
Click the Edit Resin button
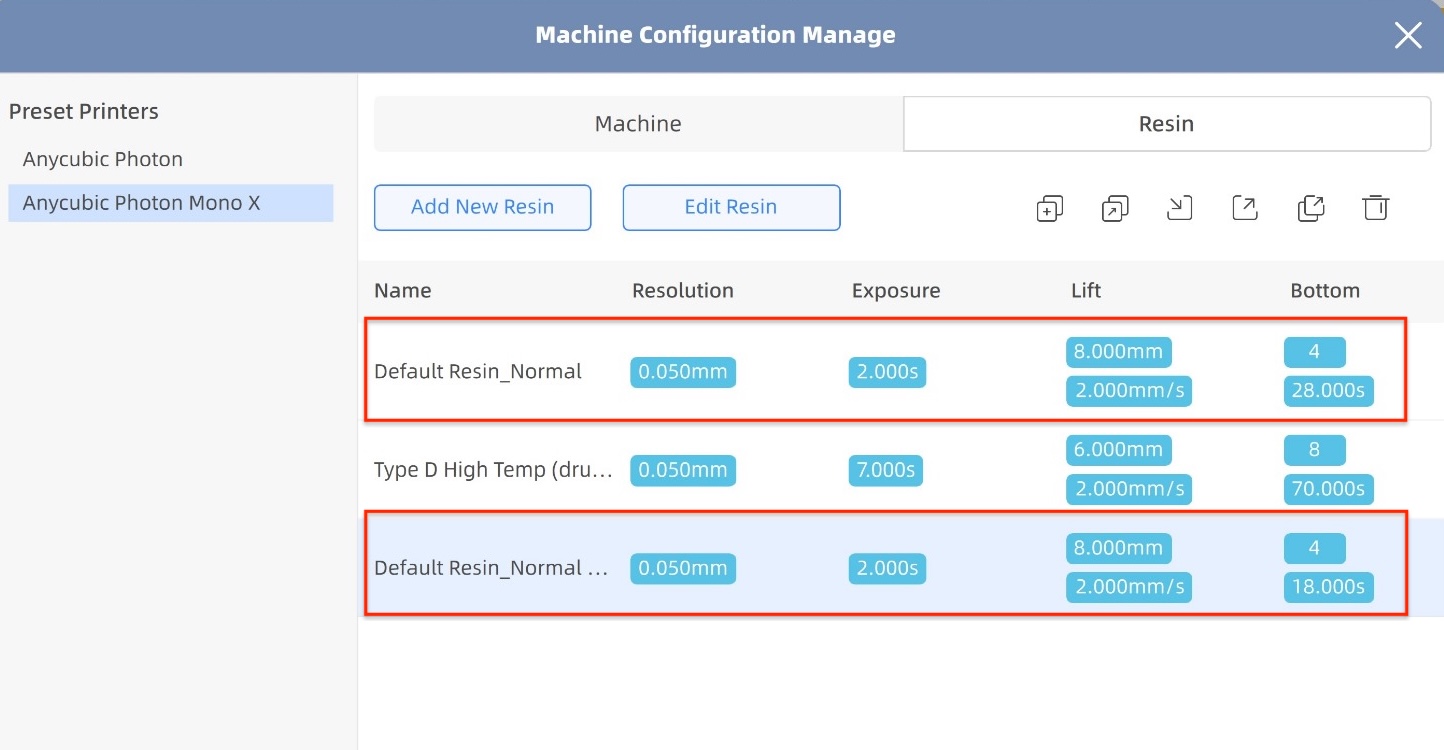(x=731, y=207)
